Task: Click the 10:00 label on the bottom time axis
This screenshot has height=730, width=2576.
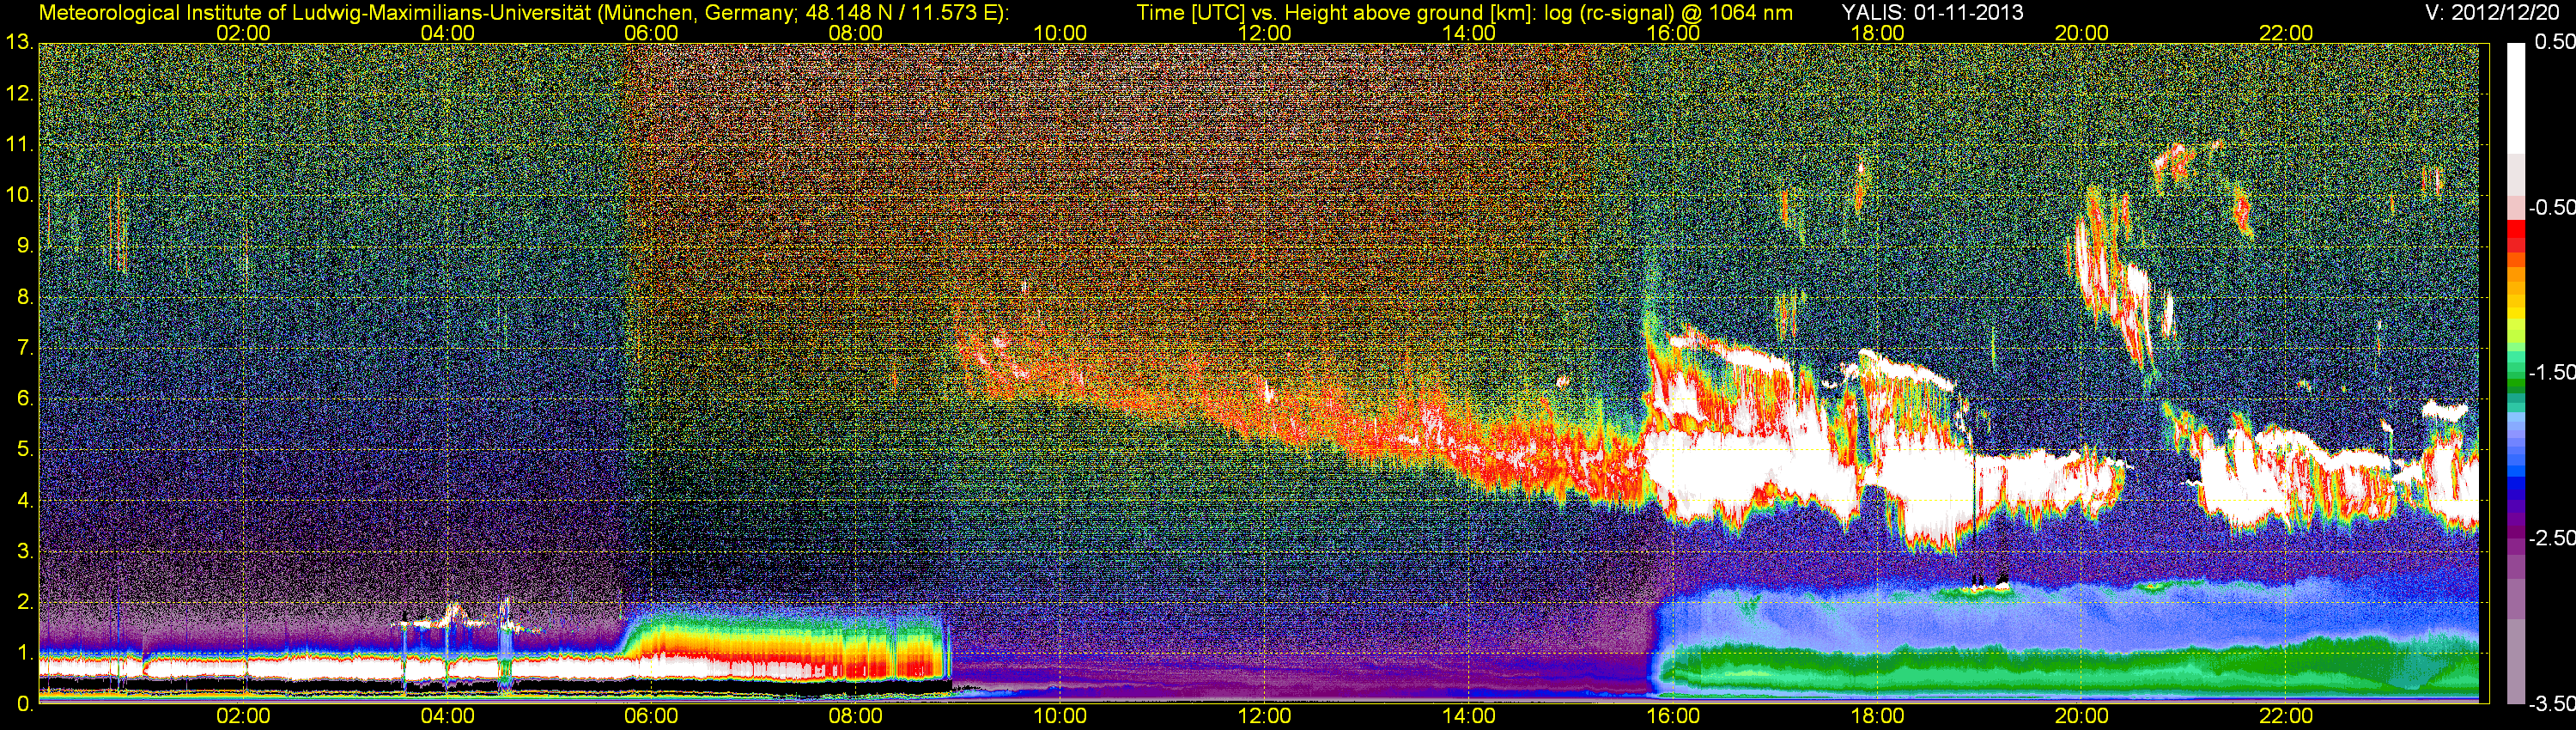Action: 1060,716
